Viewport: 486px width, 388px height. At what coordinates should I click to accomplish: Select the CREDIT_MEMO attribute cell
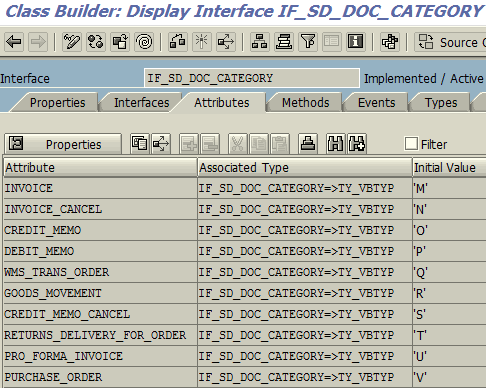(x=100, y=230)
